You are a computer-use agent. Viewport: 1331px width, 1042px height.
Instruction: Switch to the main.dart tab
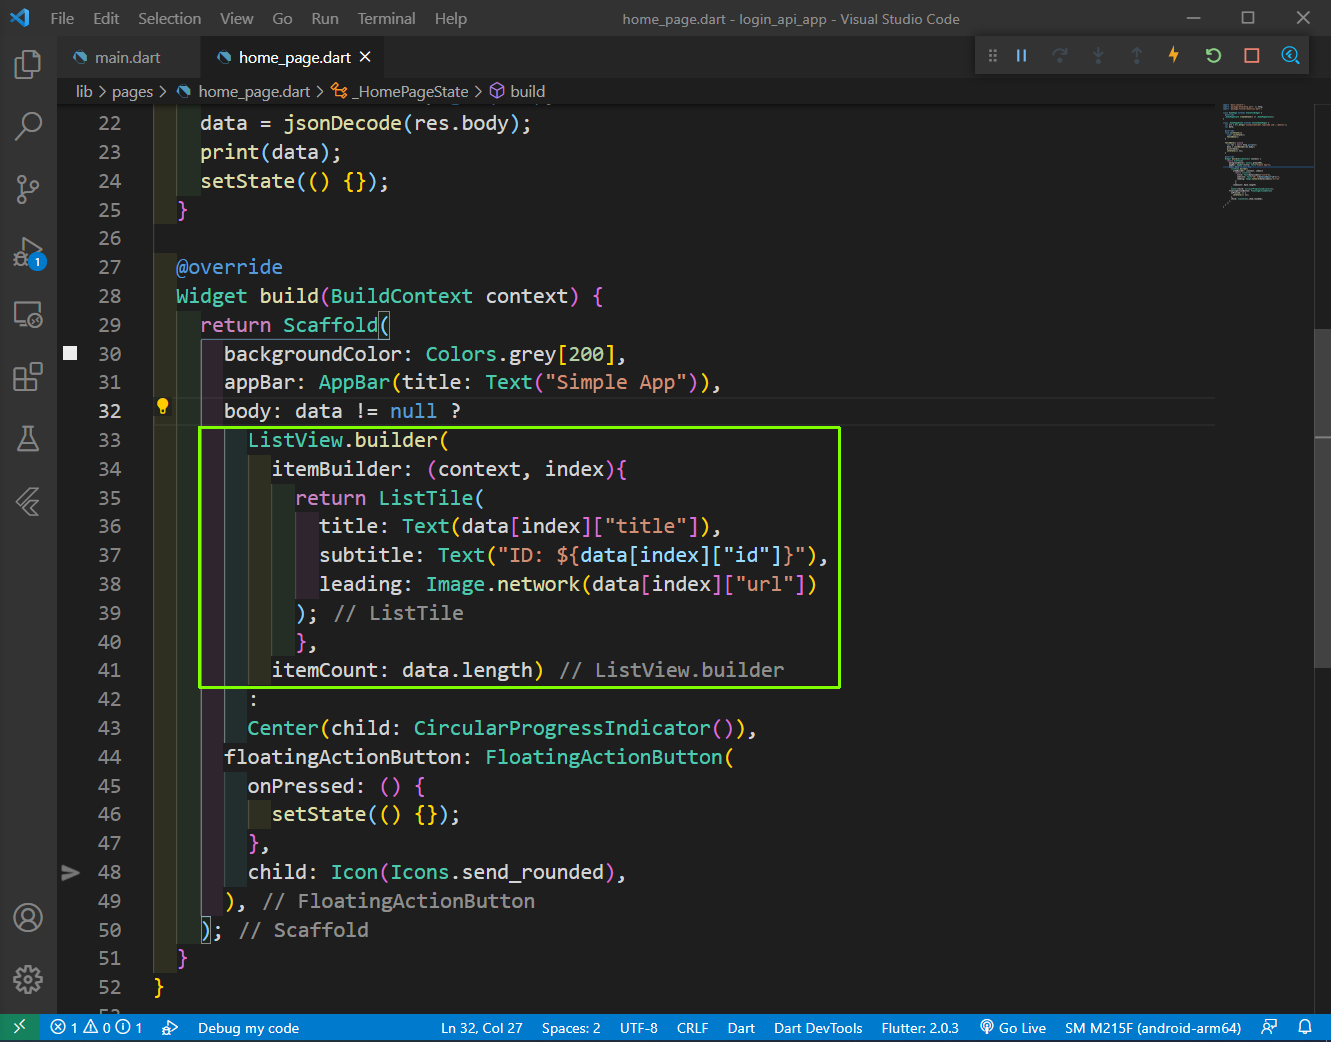[x=127, y=57]
